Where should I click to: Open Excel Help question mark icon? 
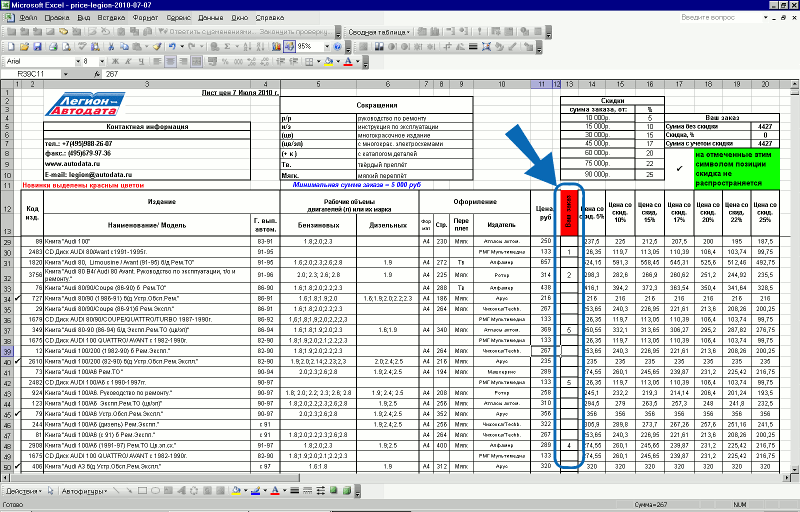[337, 46]
